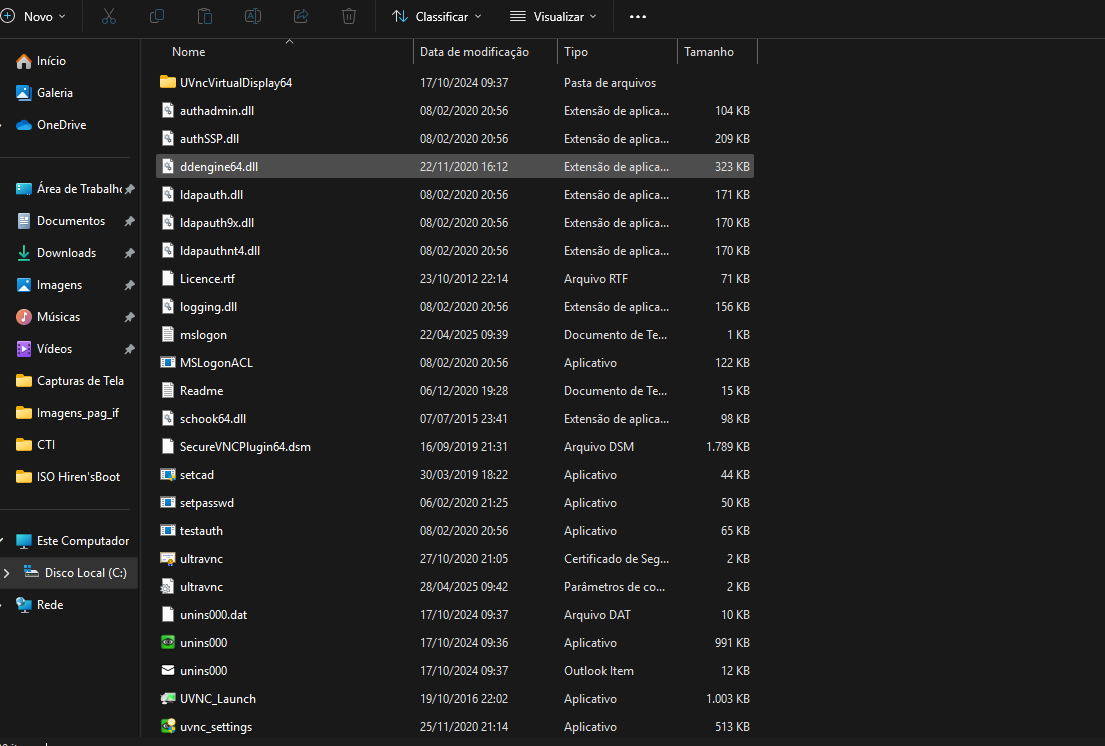Click the Paste clipboard icon
This screenshot has width=1105, height=746.
(x=205, y=16)
